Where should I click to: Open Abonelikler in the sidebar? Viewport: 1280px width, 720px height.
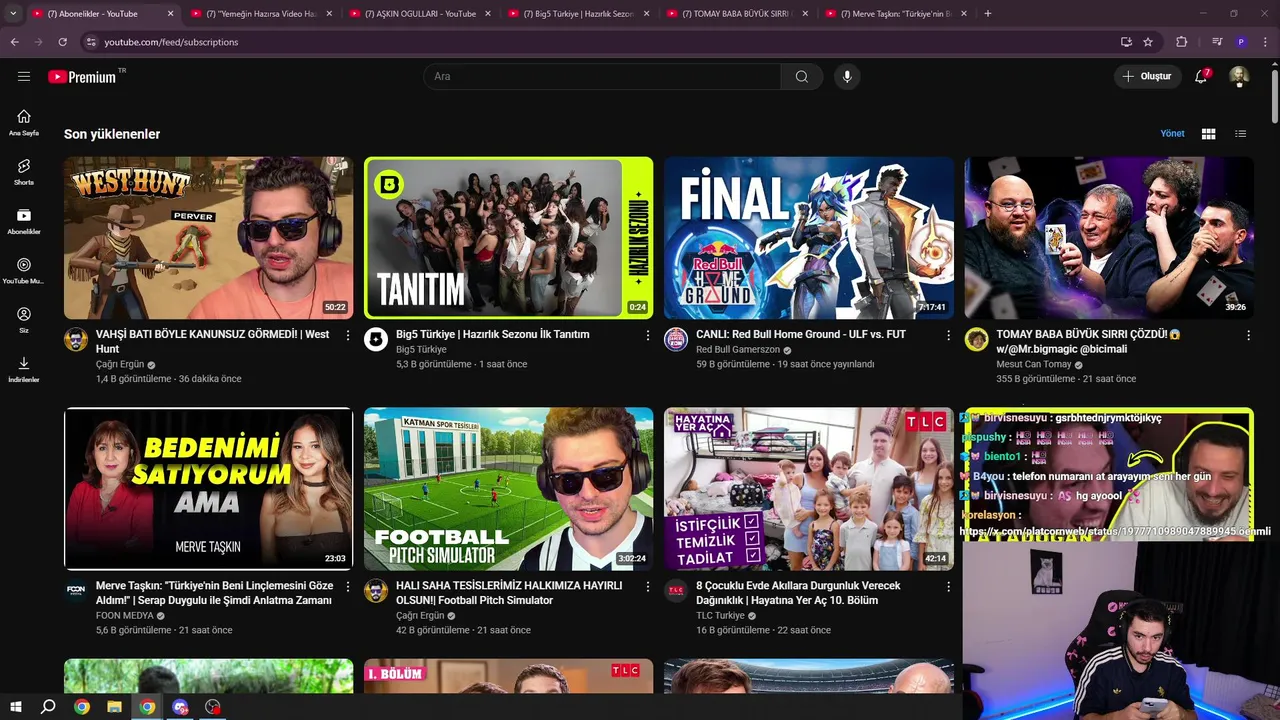pyautogui.click(x=24, y=221)
